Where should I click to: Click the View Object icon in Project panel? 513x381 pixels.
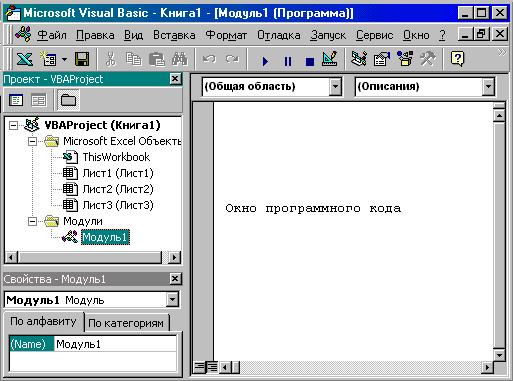39,100
